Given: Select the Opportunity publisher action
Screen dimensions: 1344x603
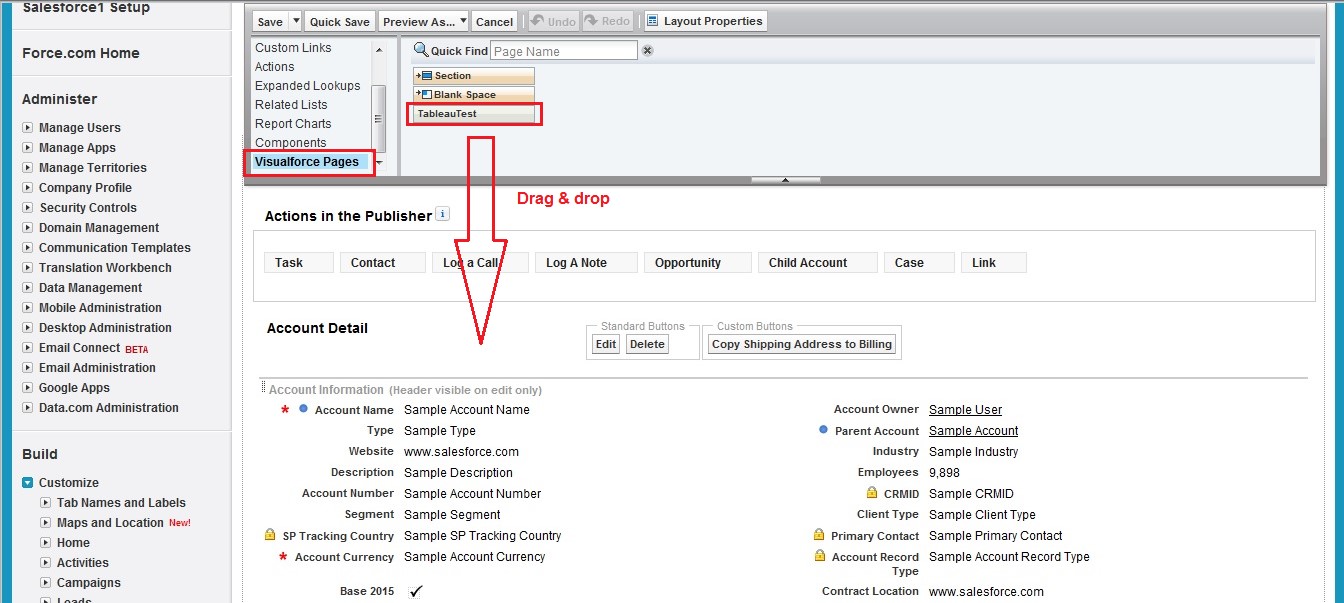Looking at the screenshot, I should click(x=698, y=262).
